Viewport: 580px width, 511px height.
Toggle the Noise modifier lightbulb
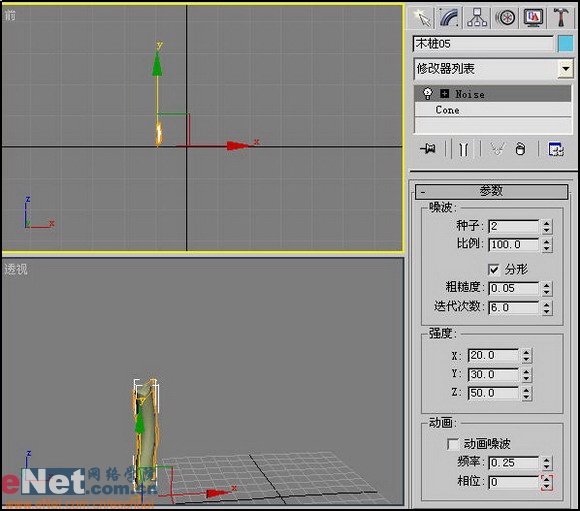427,93
